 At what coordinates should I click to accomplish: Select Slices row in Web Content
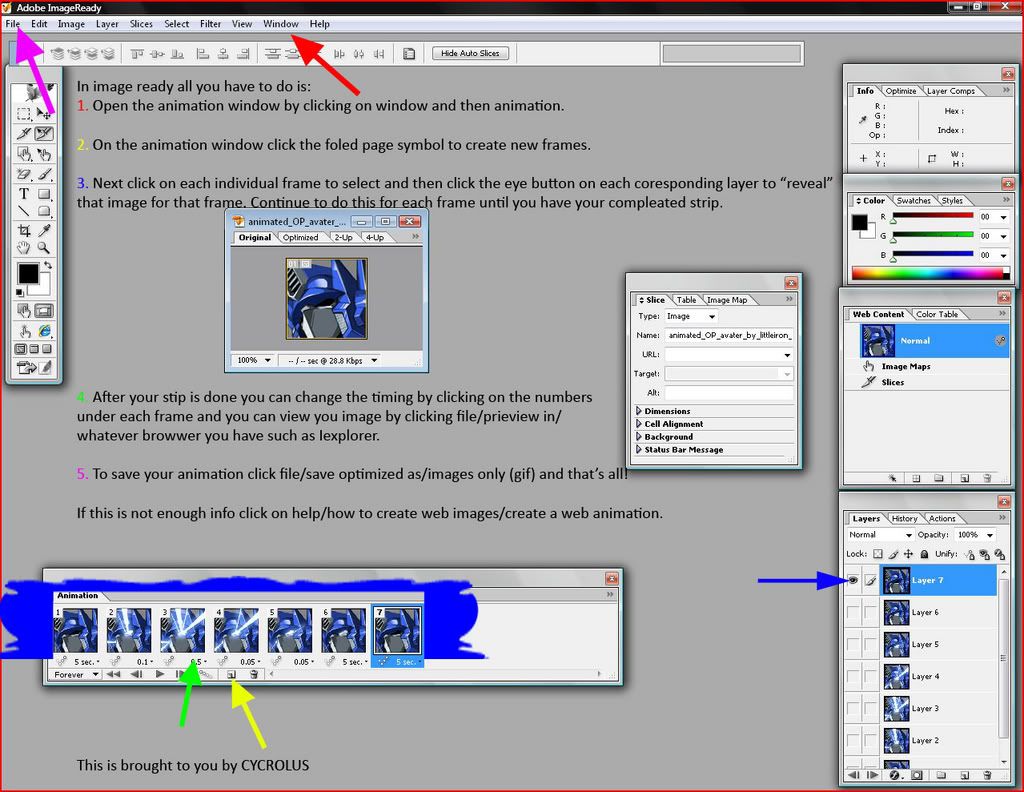927,382
